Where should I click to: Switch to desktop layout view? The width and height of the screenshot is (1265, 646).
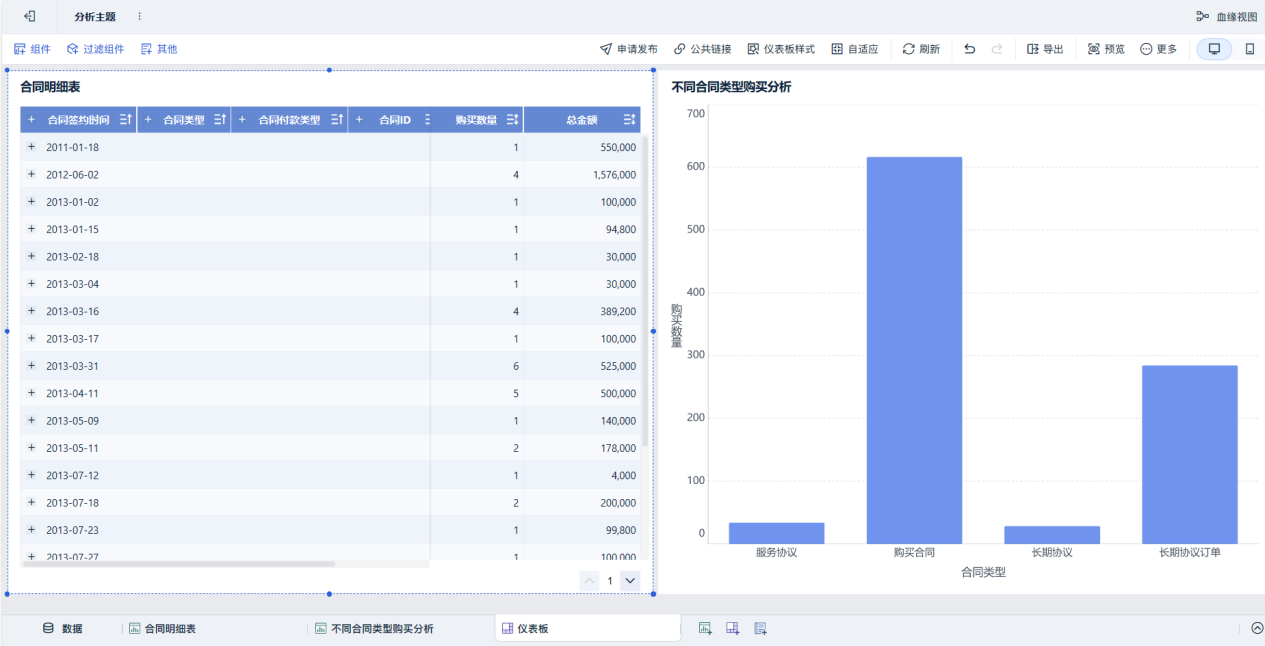click(1214, 49)
